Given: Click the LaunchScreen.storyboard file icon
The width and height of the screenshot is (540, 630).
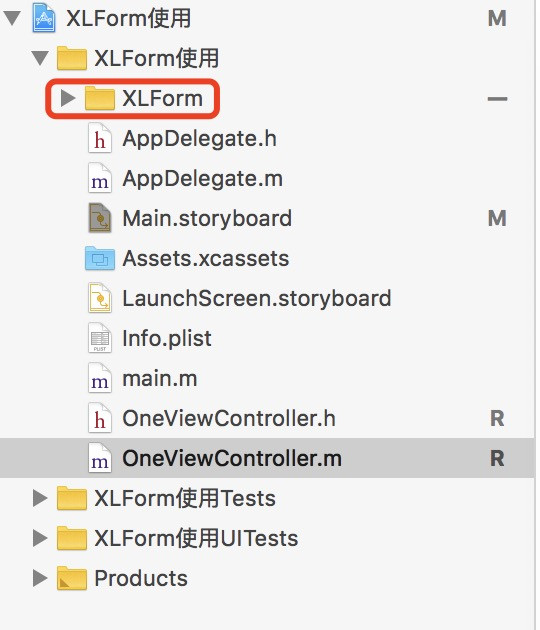Looking at the screenshot, I should pyautogui.click(x=100, y=298).
